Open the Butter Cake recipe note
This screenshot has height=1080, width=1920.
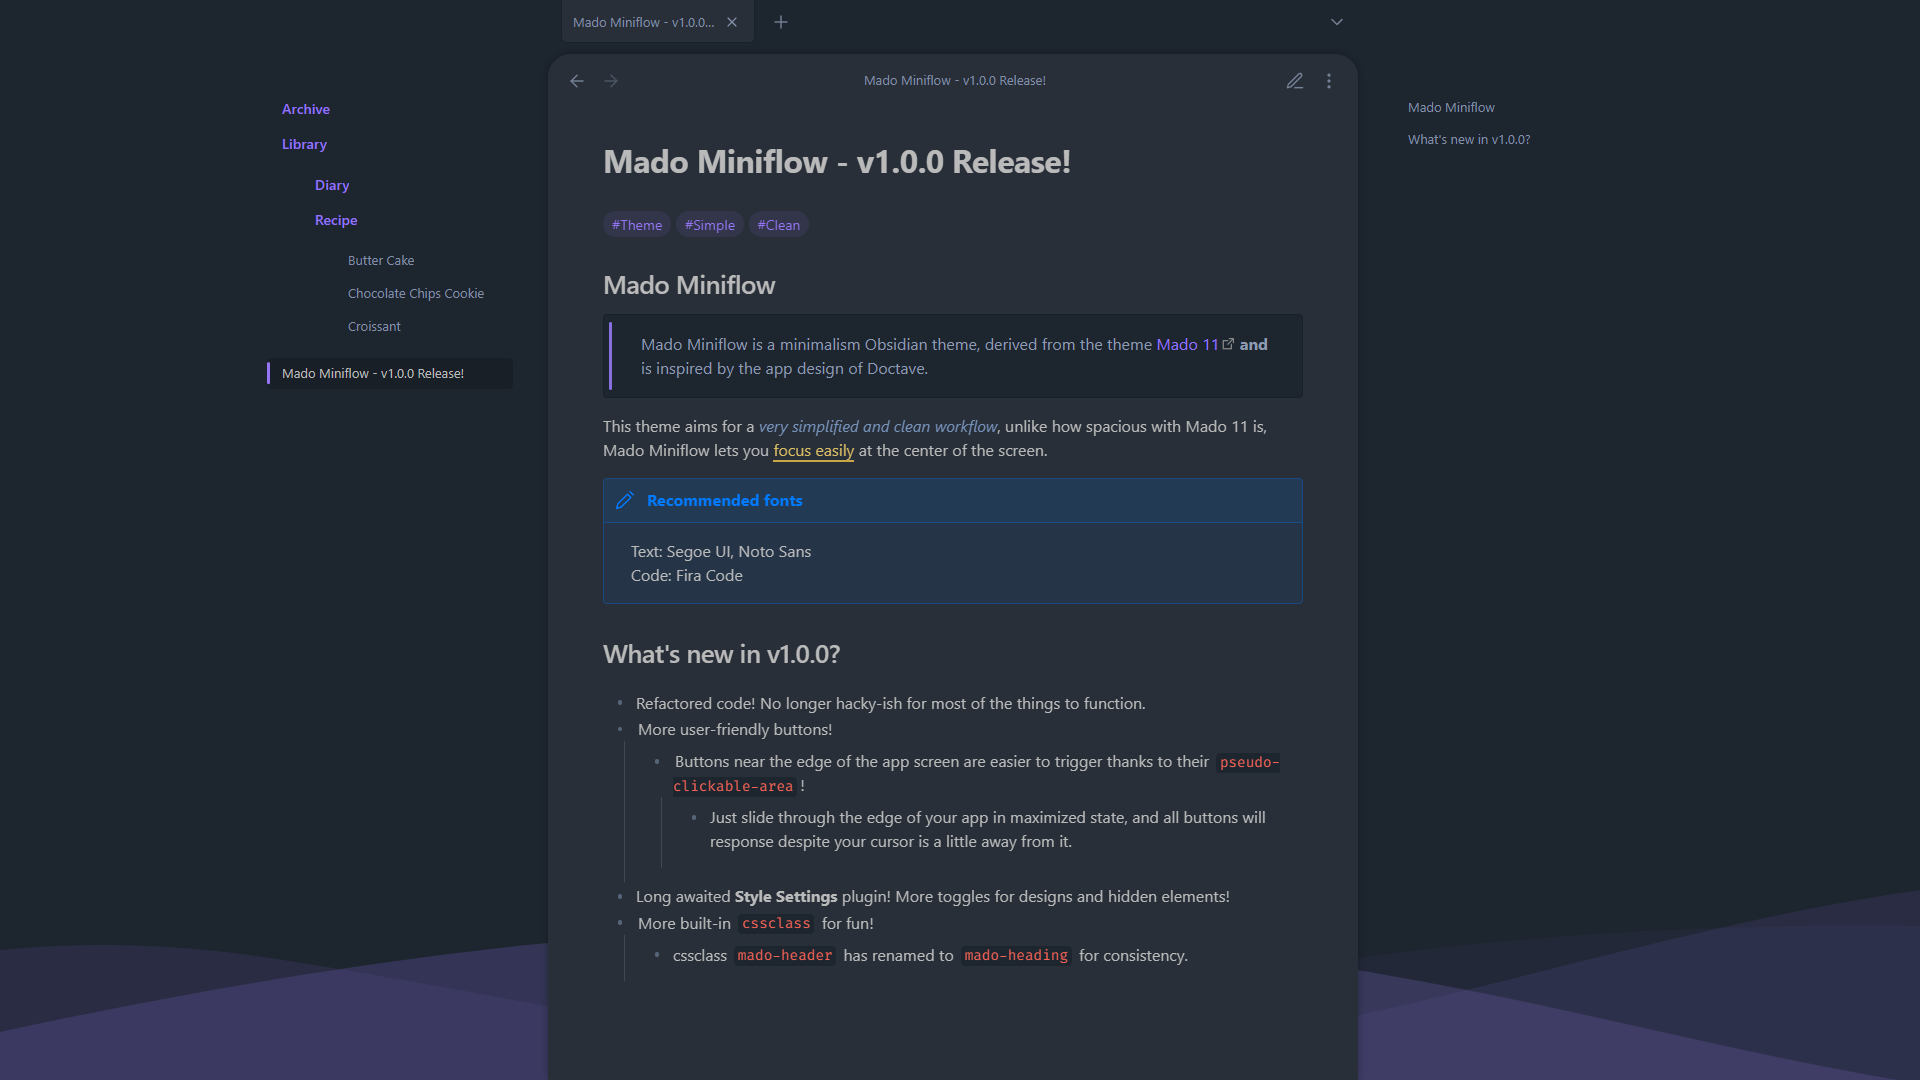(380, 260)
